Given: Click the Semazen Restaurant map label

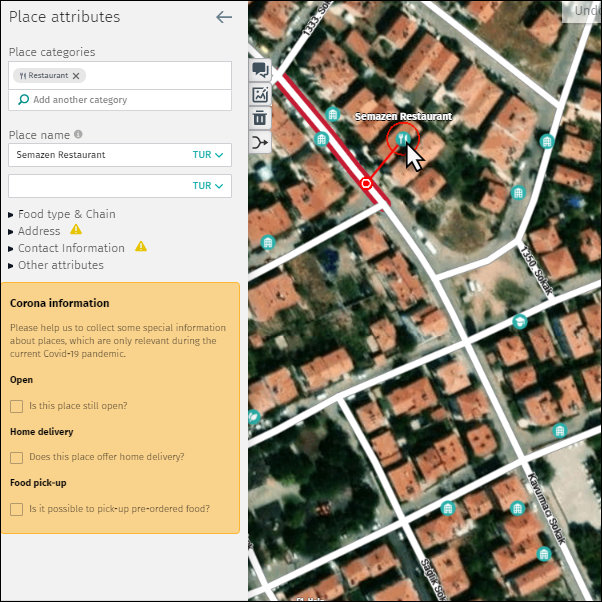Looking at the screenshot, I should (403, 116).
